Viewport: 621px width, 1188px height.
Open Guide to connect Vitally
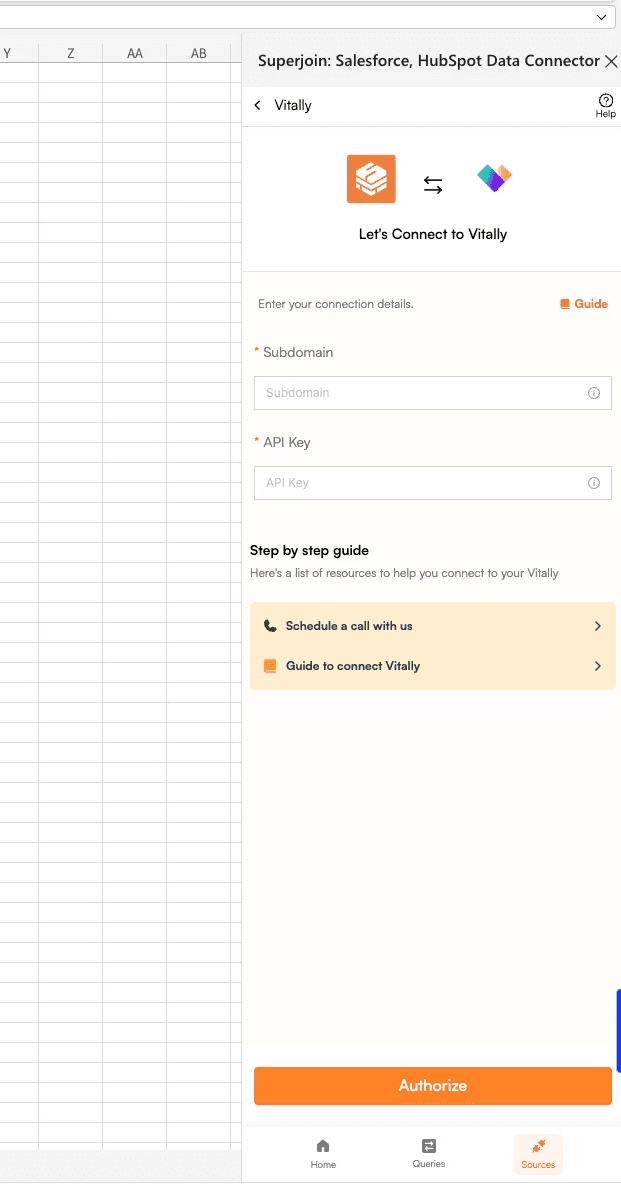(x=432, y=666)
